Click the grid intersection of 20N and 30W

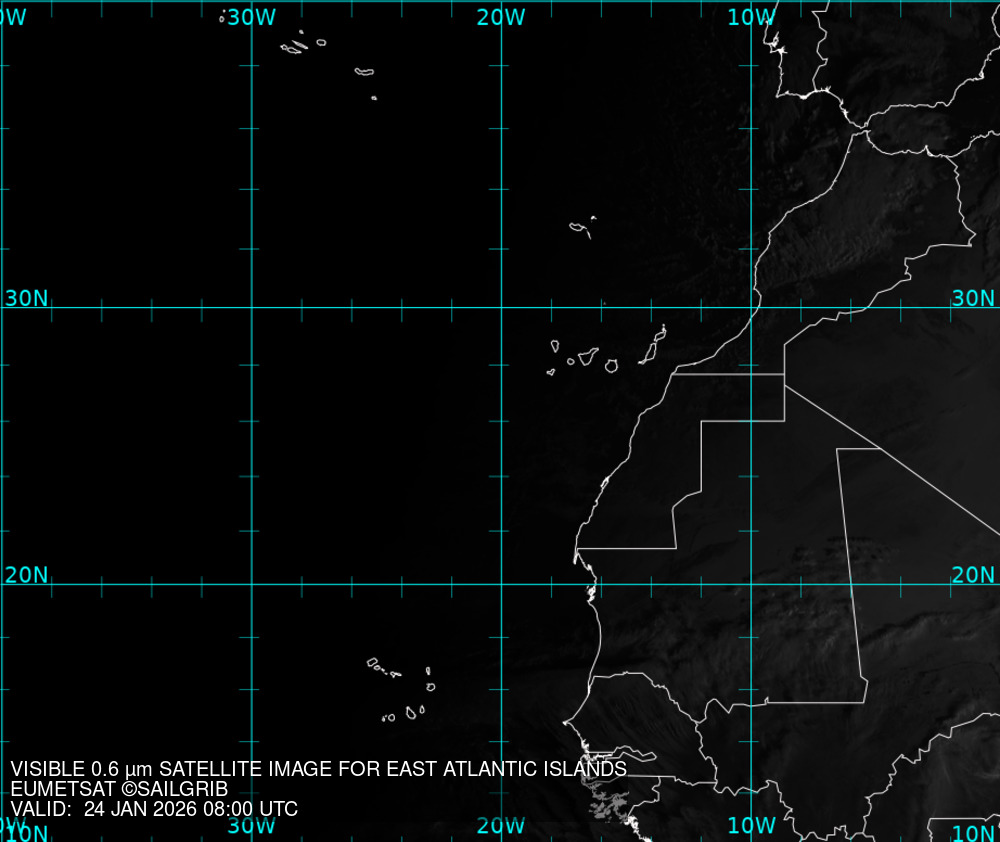(251, 584)
